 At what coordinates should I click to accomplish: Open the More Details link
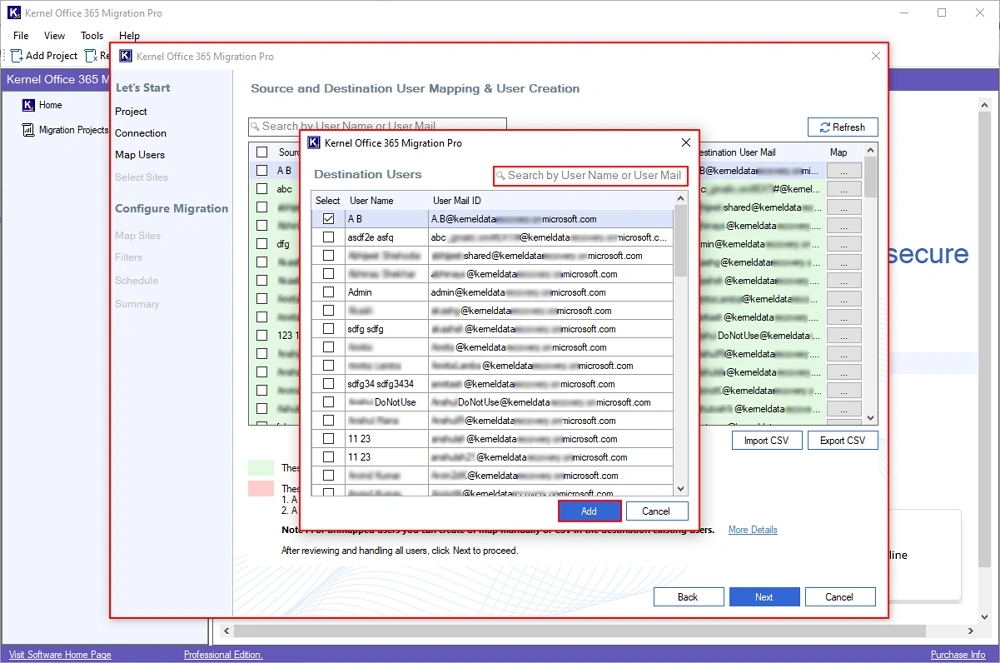point(752,530)
